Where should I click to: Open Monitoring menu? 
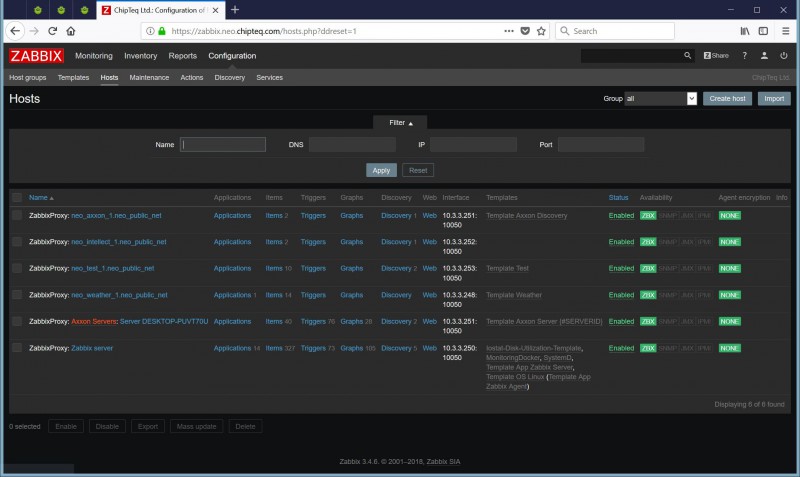click(x=94, y=56)
